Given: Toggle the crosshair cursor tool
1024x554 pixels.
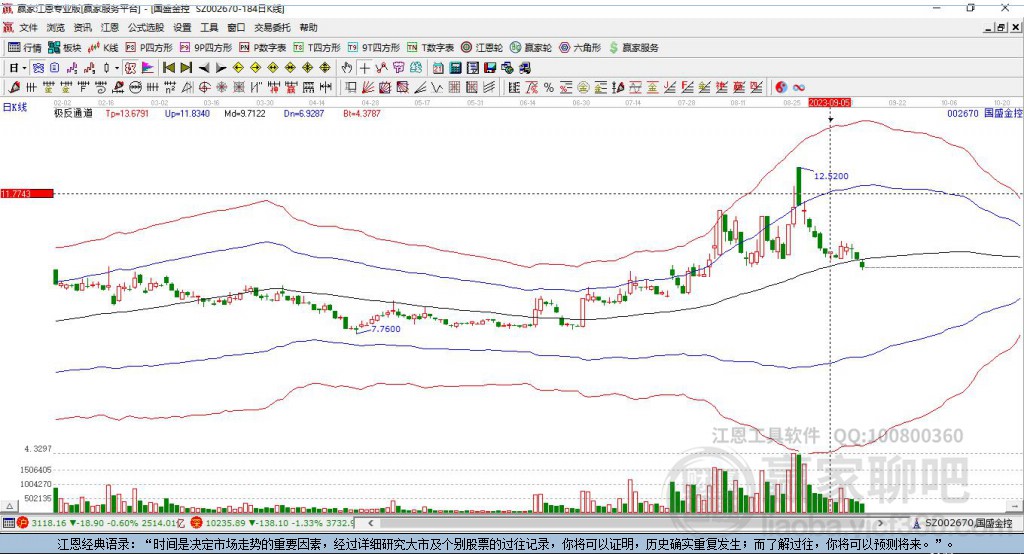Looking at the screenshot, I should coord(364,68).
